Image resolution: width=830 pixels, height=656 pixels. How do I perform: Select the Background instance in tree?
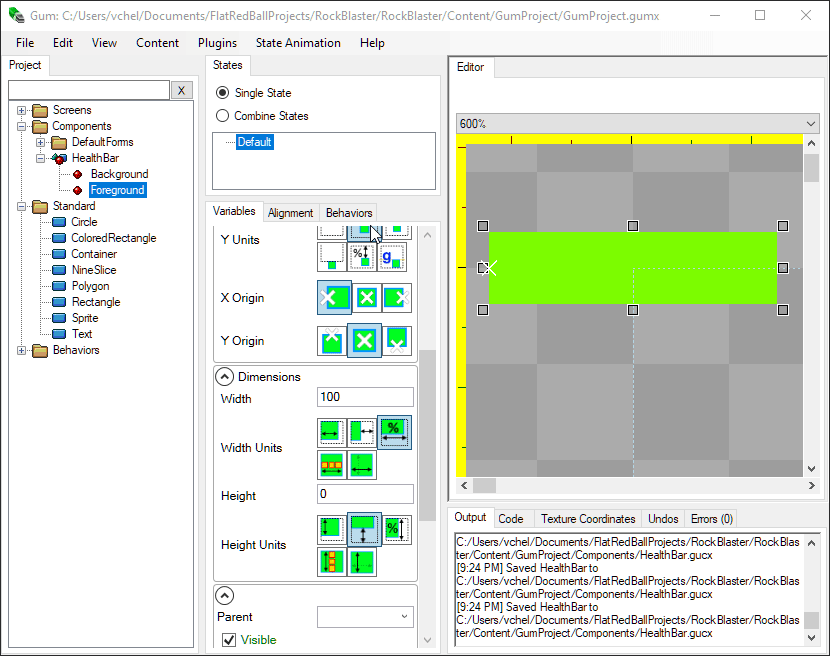coord(119,174)
